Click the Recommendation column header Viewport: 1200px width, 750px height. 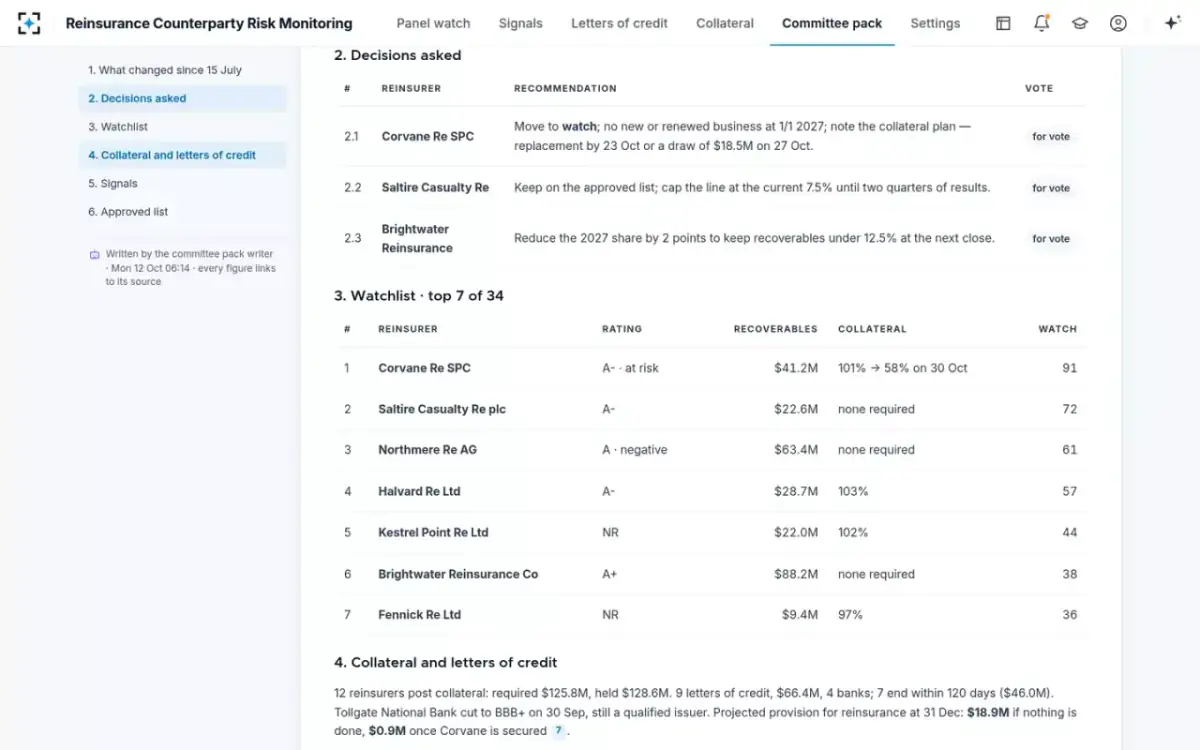point(565,88)
